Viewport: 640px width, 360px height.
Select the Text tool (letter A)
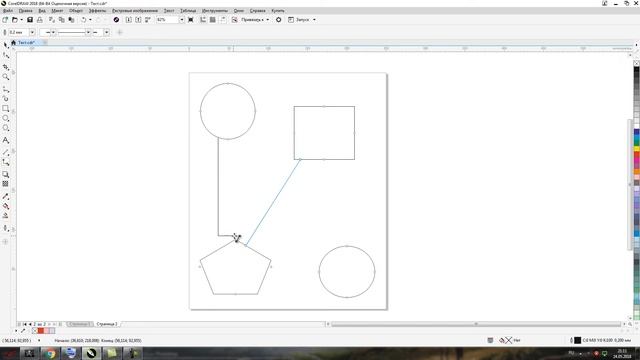[x=6, y=140]
